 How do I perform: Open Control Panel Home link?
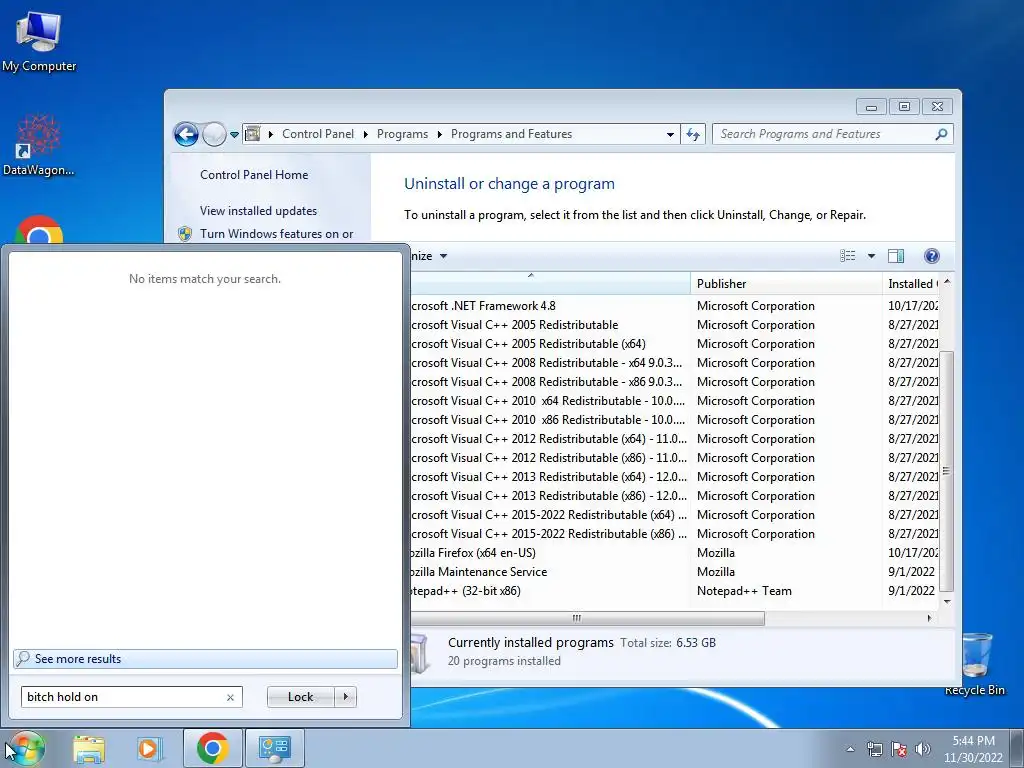click(253, 175)
